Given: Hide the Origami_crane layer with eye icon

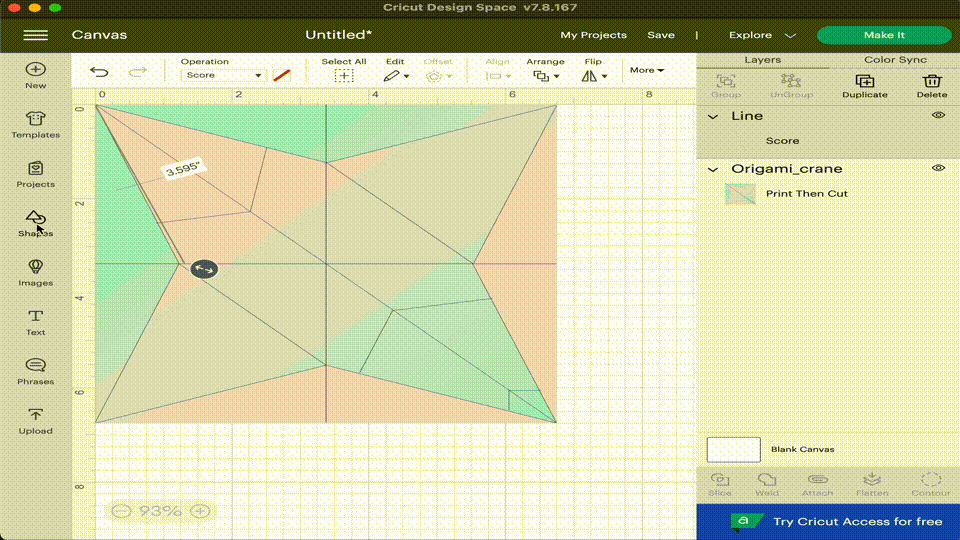Looking at the screenshot, I should coord(938,168).
